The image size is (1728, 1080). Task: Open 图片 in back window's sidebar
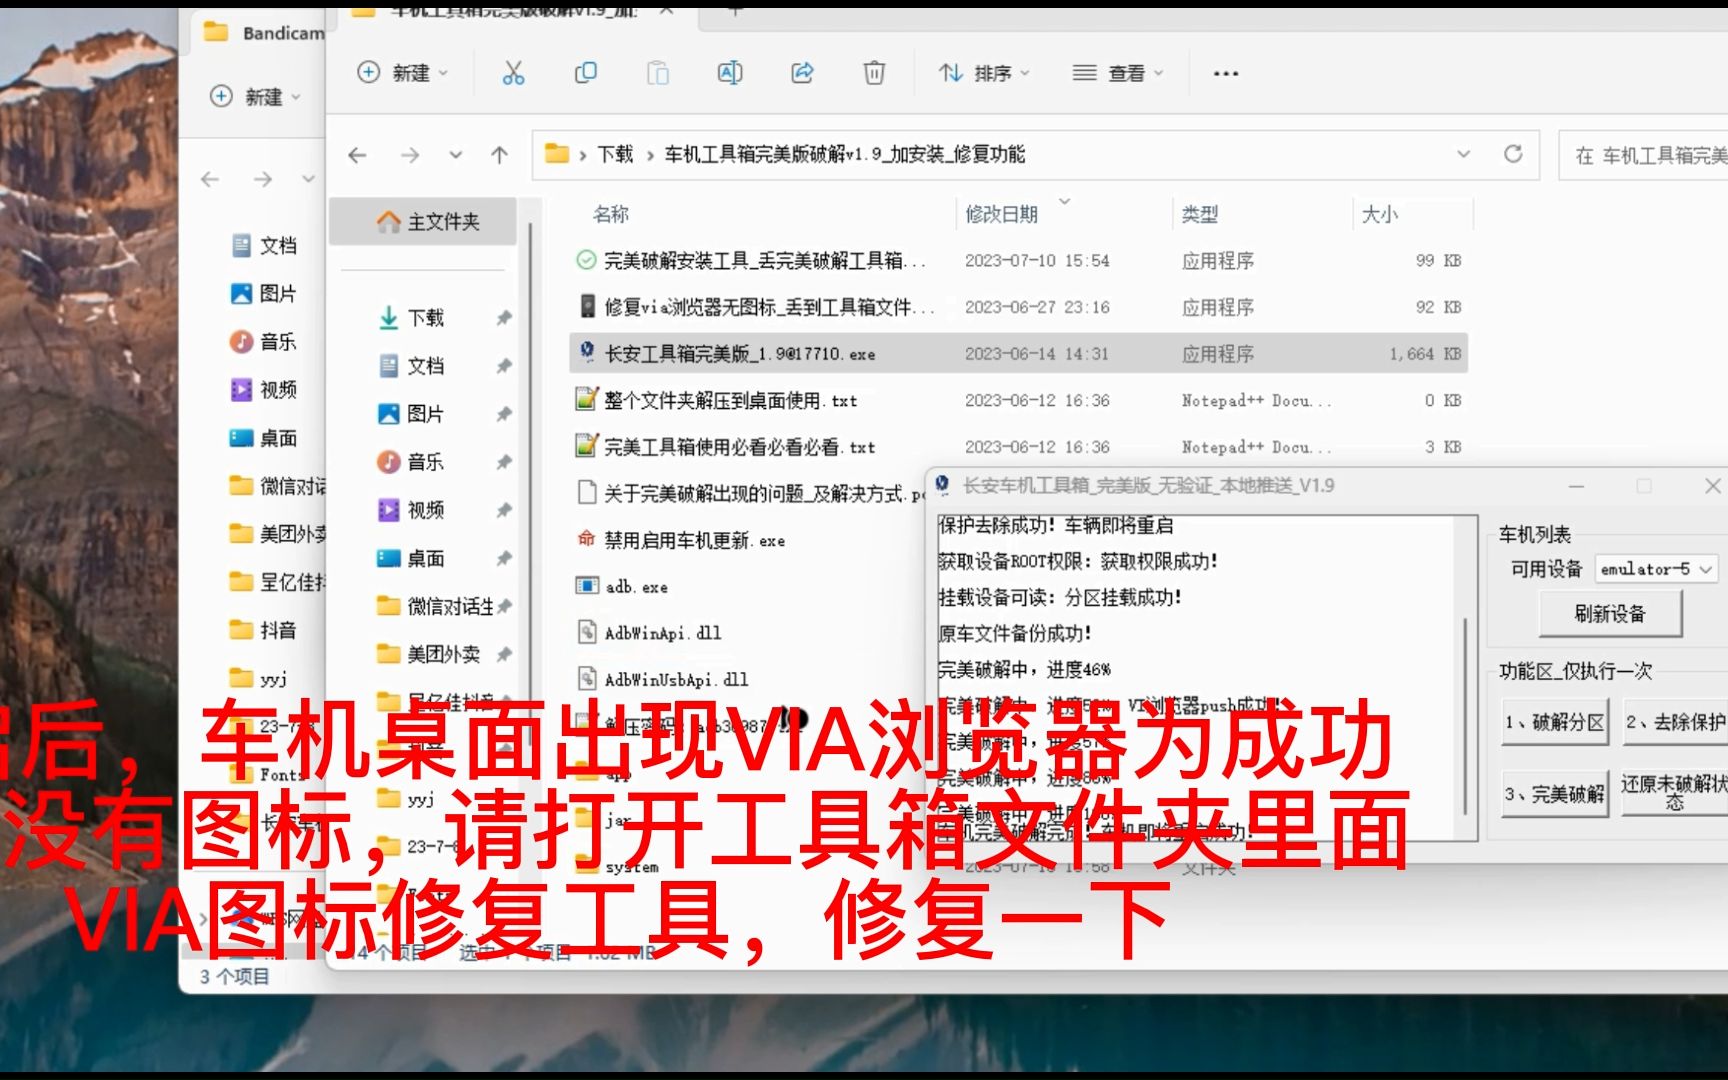coord(265,294)
